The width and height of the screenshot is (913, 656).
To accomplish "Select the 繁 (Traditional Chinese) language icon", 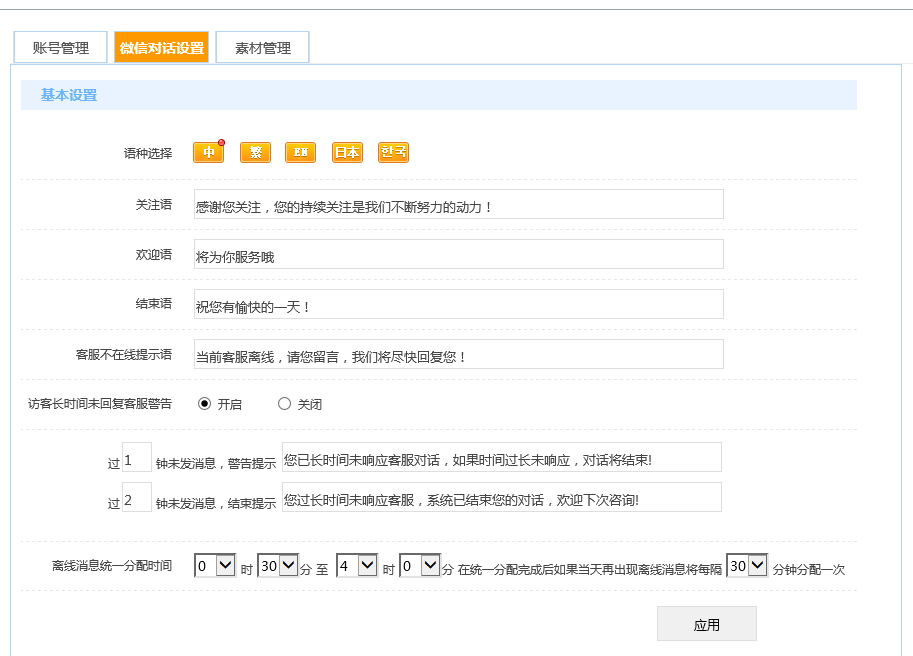I will 254,152.
